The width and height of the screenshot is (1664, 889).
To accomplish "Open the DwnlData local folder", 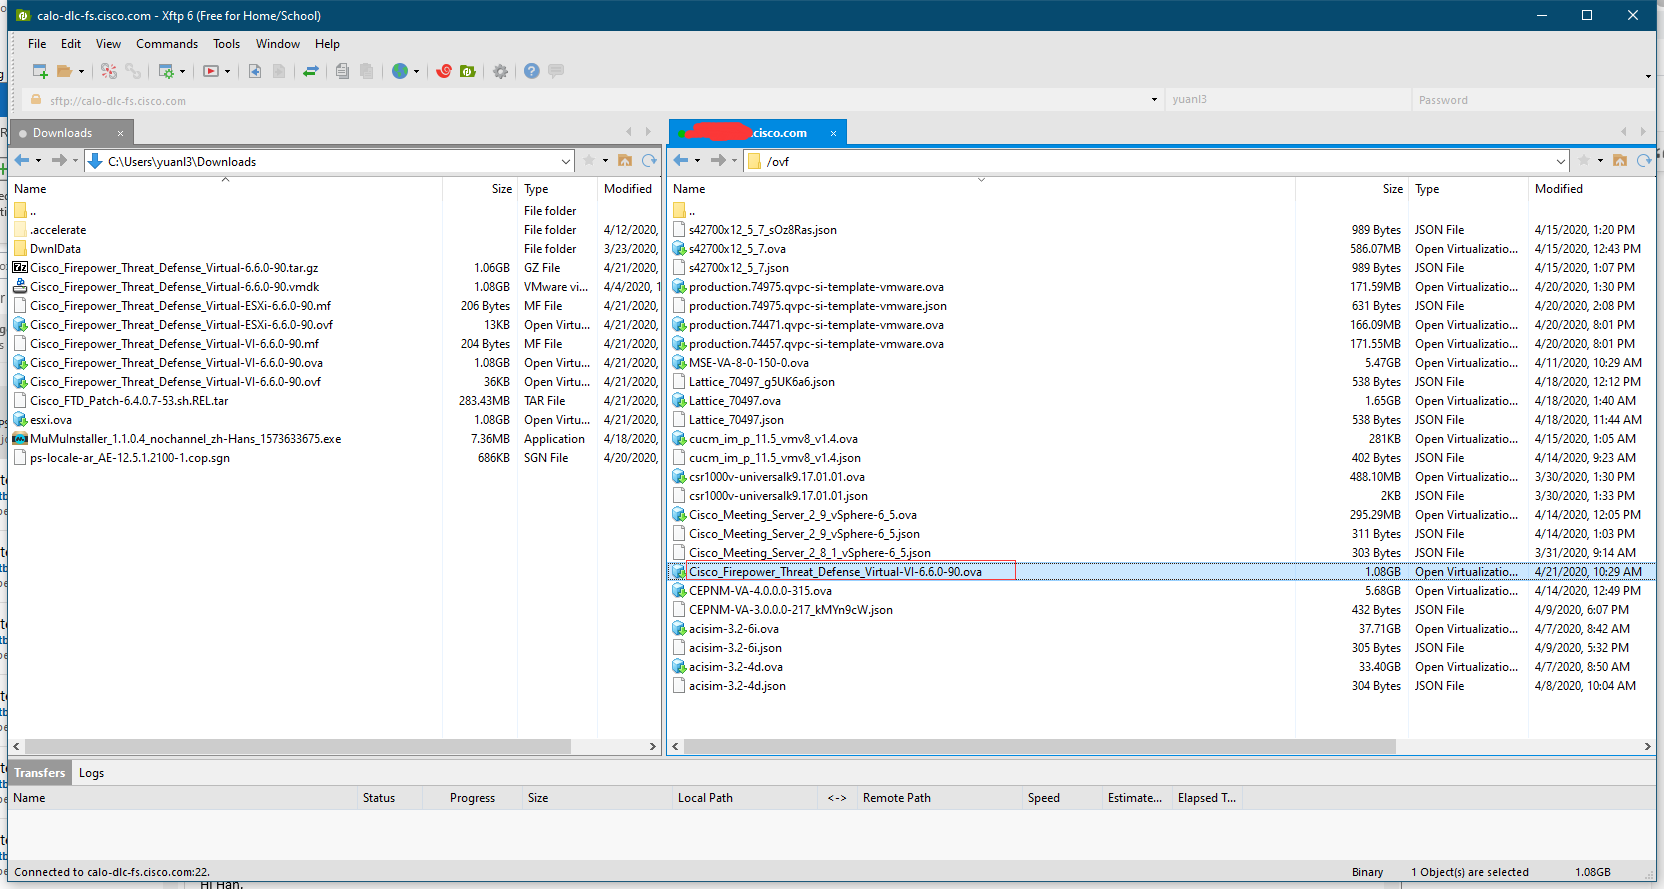I will click(x=55, y=249).
